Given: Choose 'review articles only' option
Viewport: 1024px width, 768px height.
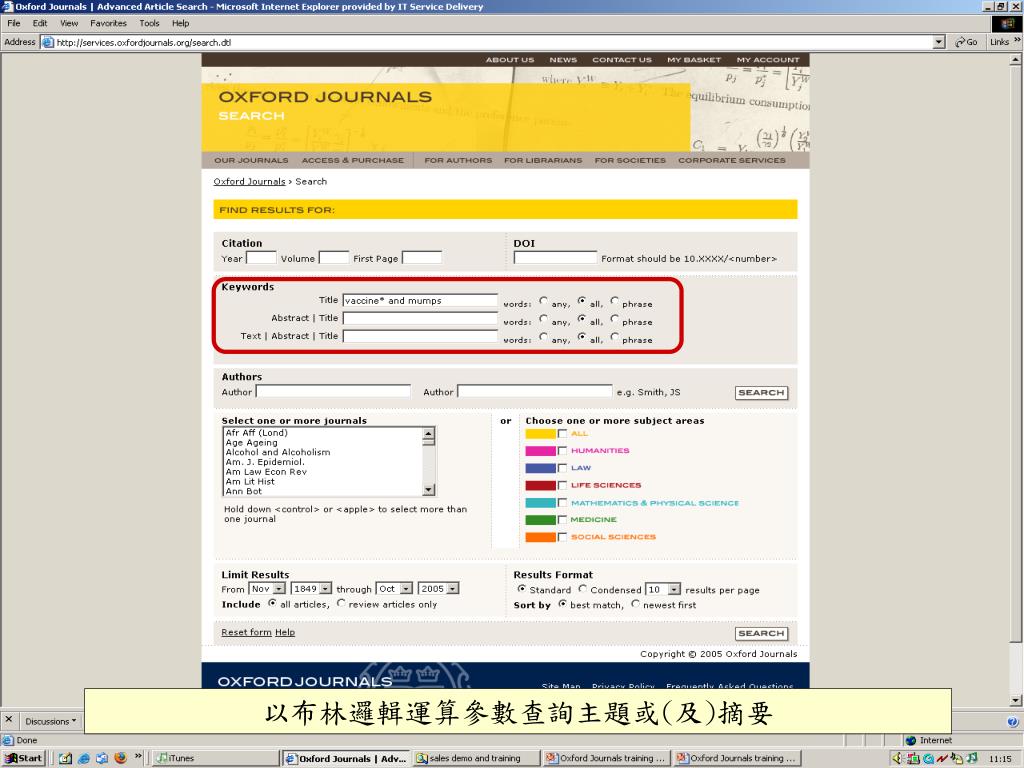Looking at the screenshot, I should (x=341, y=603).
